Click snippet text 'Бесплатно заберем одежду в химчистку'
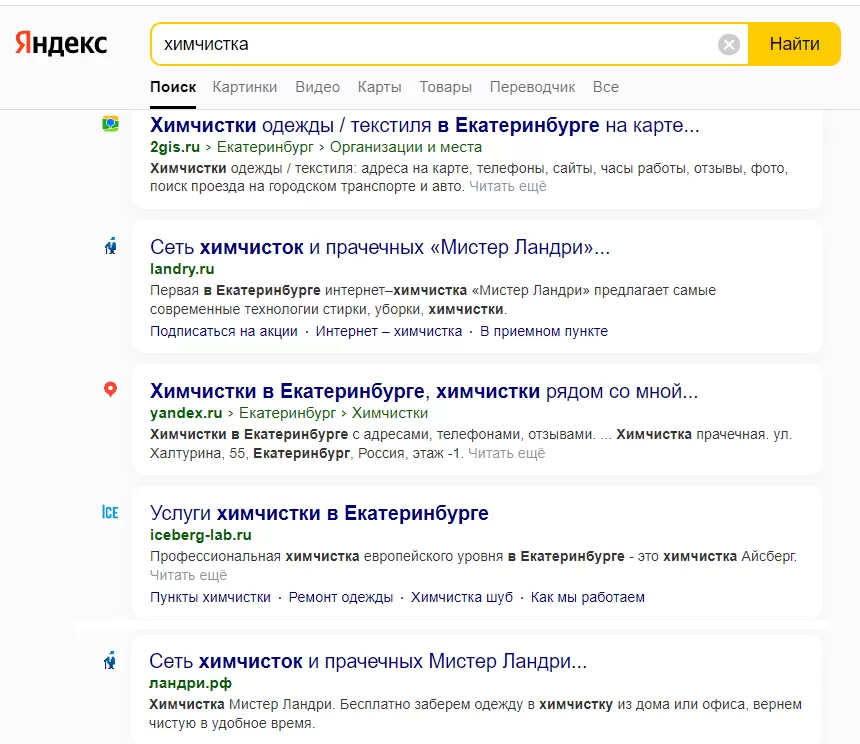The height and width of the screenshot is (744, 860). [x=476, y=704]
